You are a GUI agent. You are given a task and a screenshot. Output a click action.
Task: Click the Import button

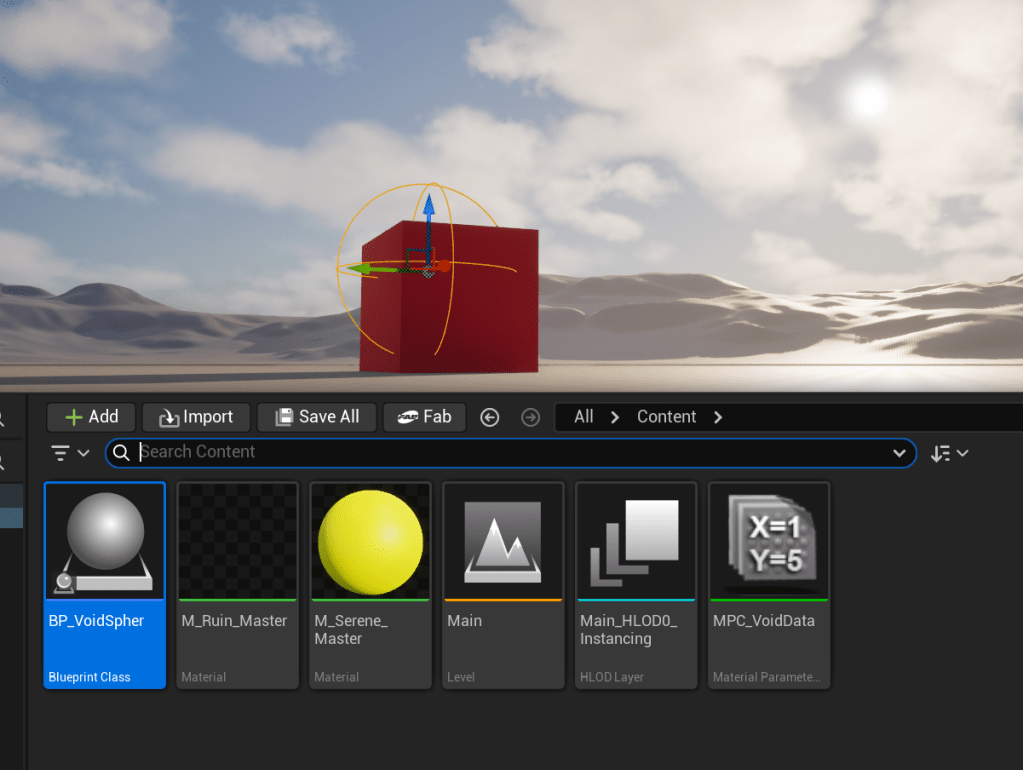coord(196,417)
